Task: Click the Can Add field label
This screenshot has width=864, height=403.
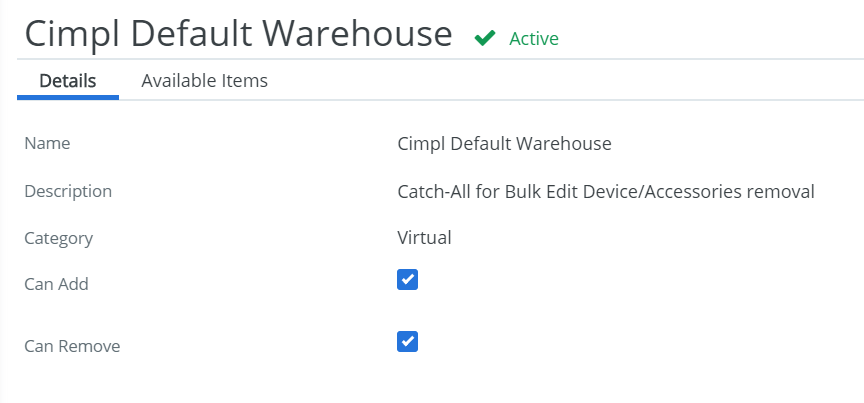Action: [56, 284]
